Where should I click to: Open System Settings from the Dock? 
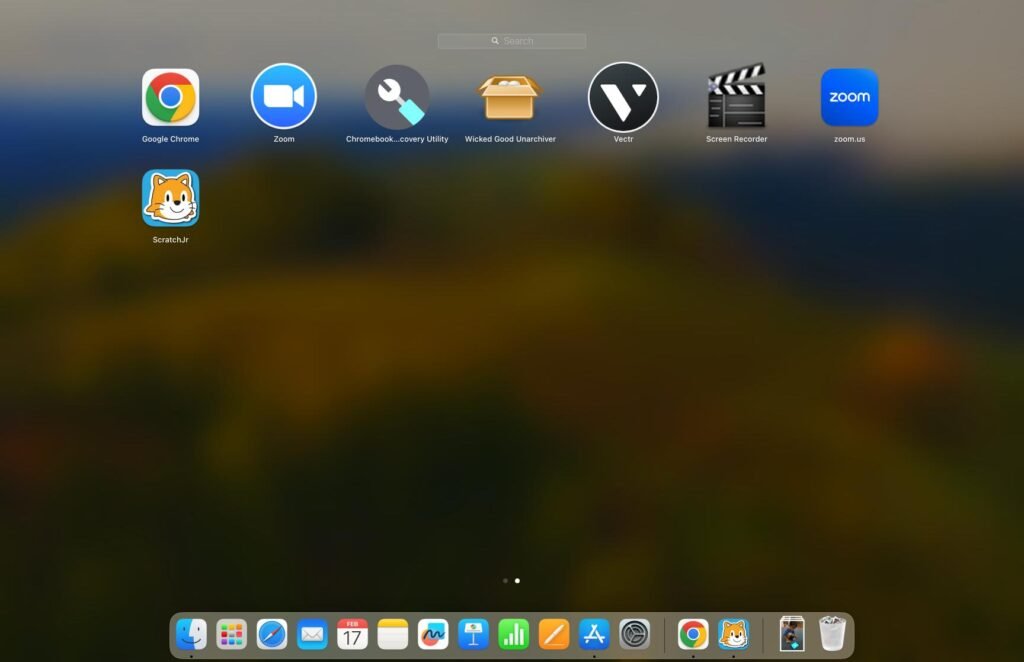(x=635, y=634)
